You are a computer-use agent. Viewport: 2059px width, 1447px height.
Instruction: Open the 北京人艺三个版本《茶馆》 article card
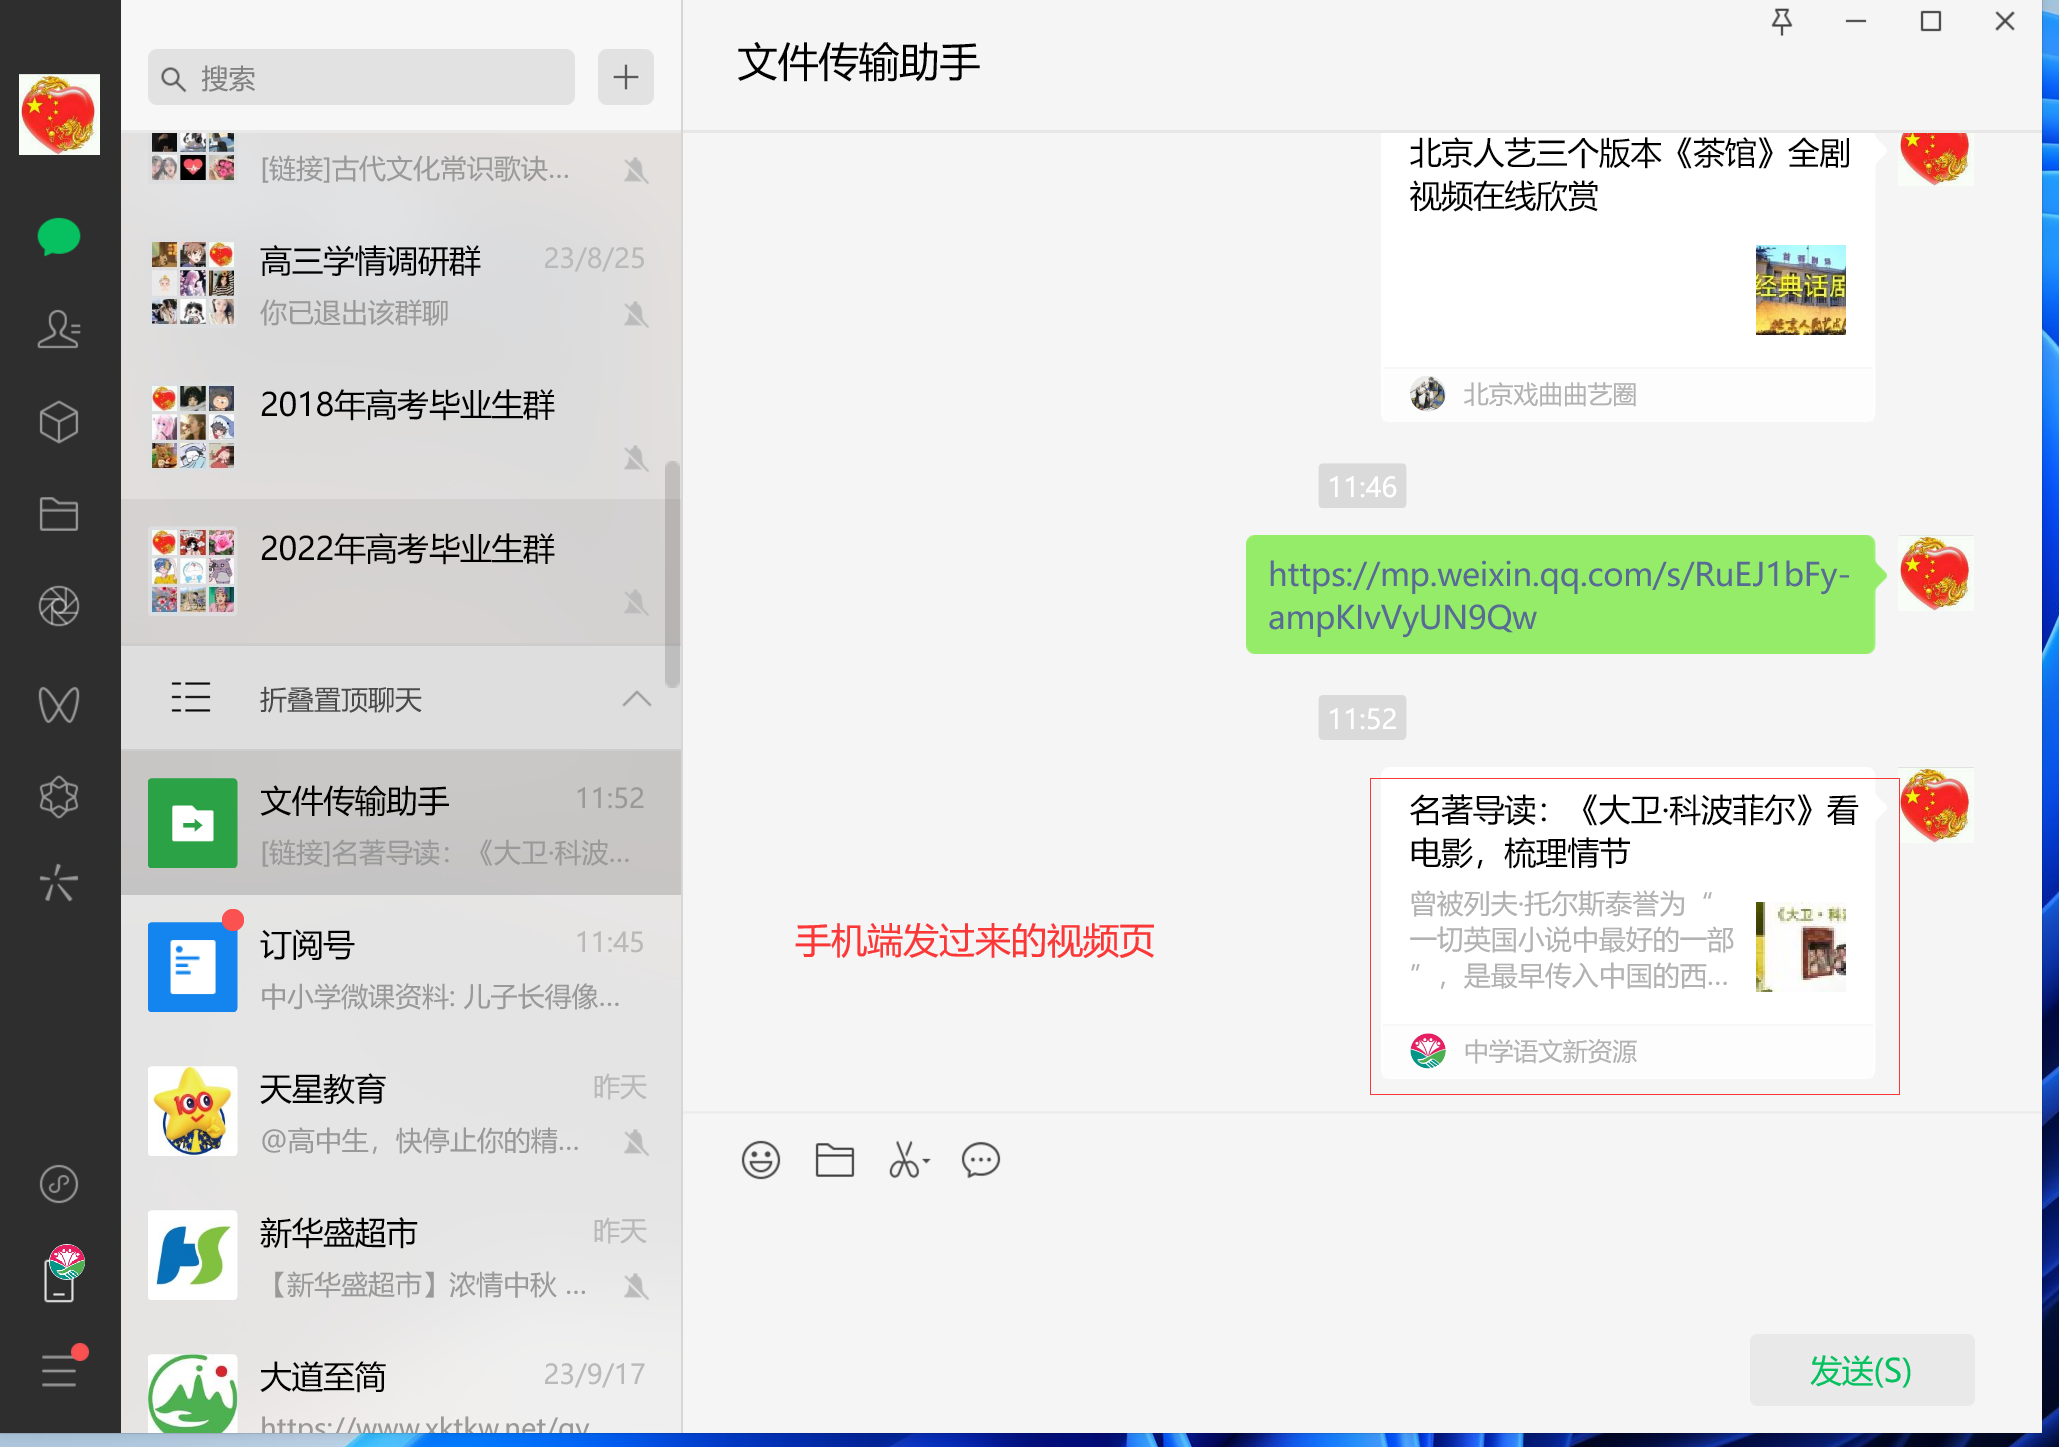[x=1628, y=276]
